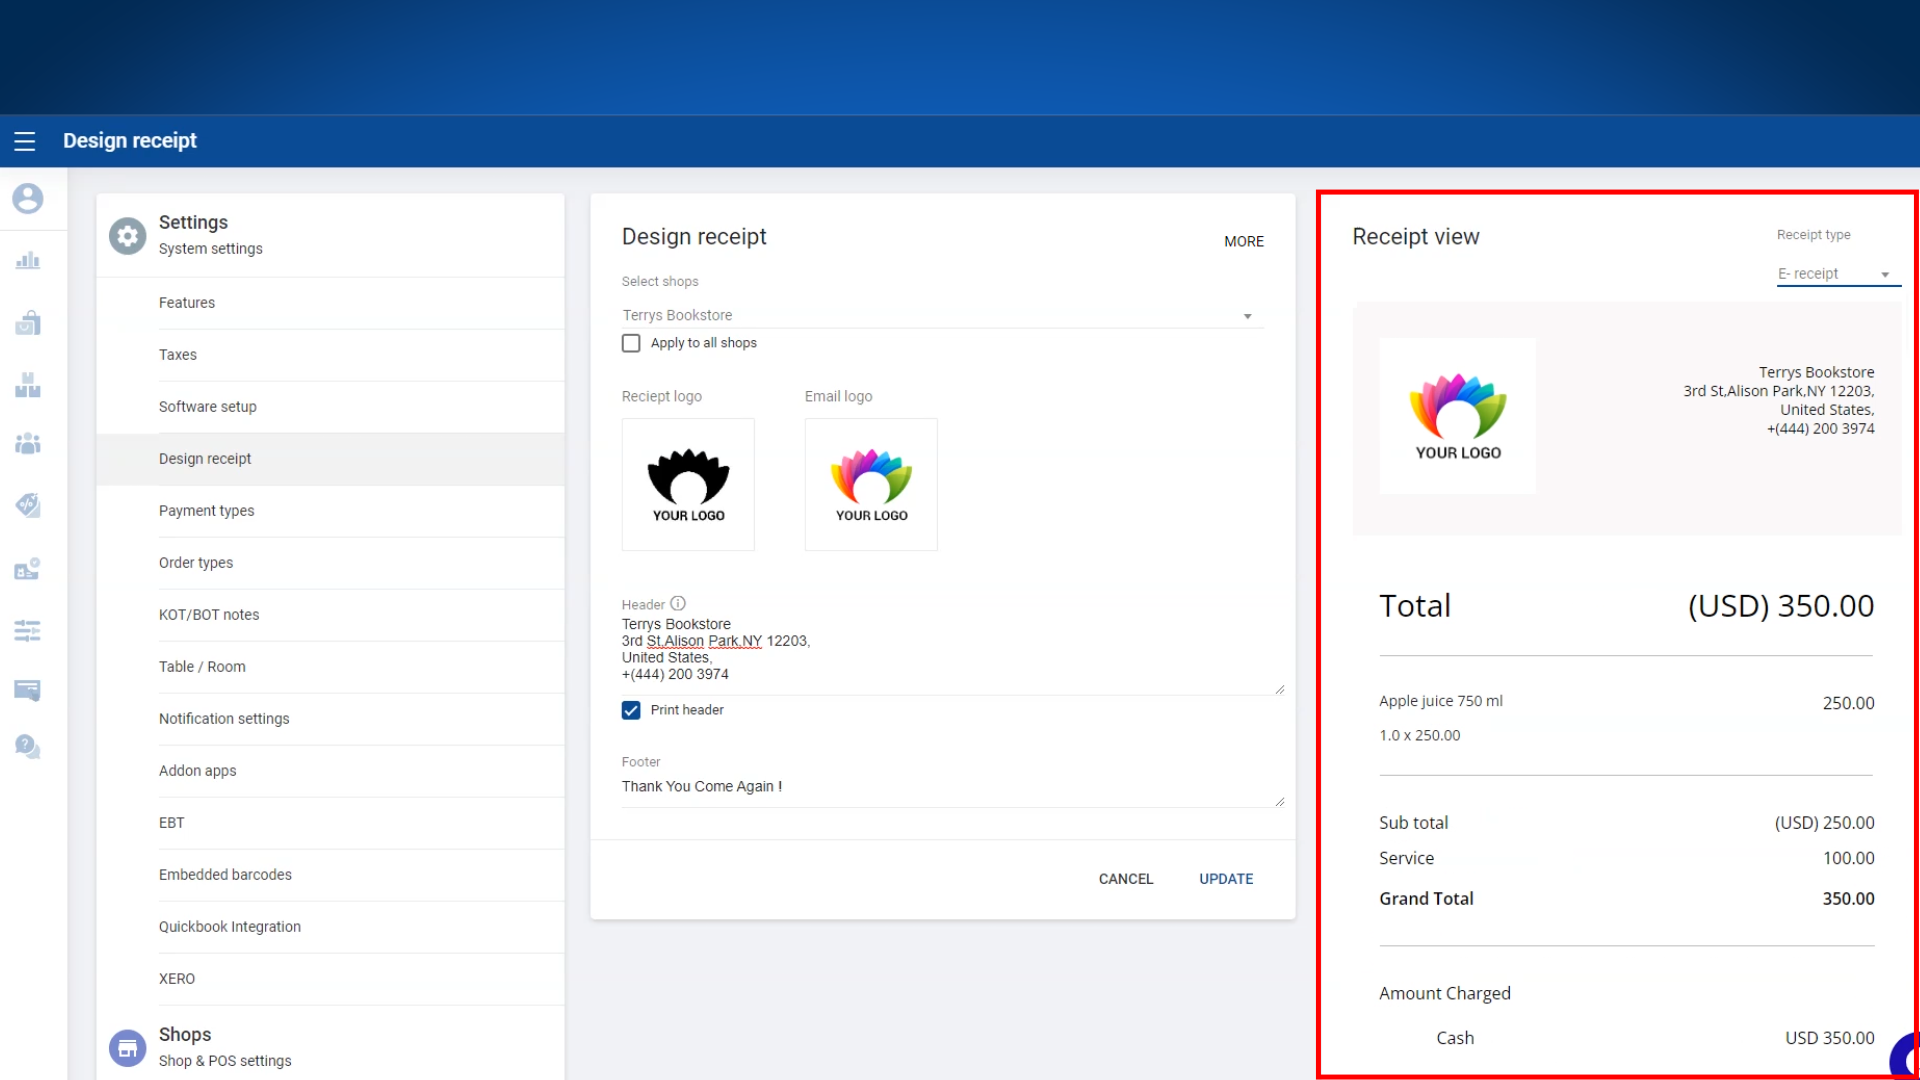This screenshot has height=1080, width=1920.
Task: Open the discount tag icon
Action: coord(28,505)
